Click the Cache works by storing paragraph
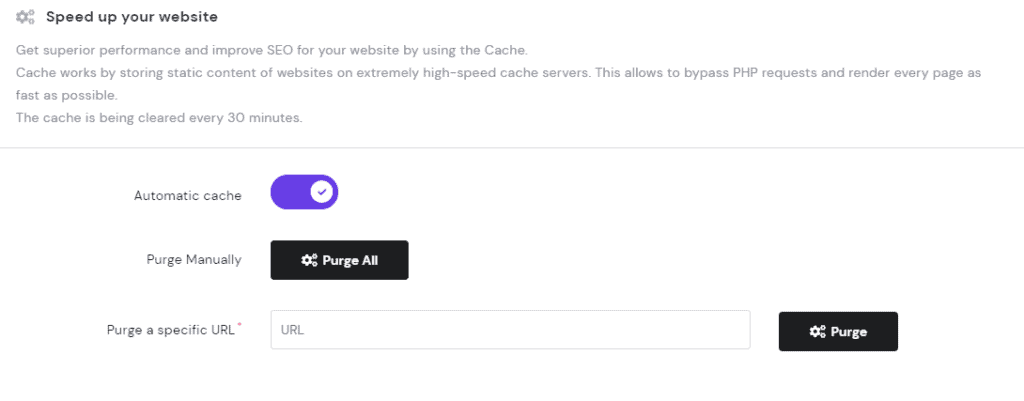 tap(498, 72)
